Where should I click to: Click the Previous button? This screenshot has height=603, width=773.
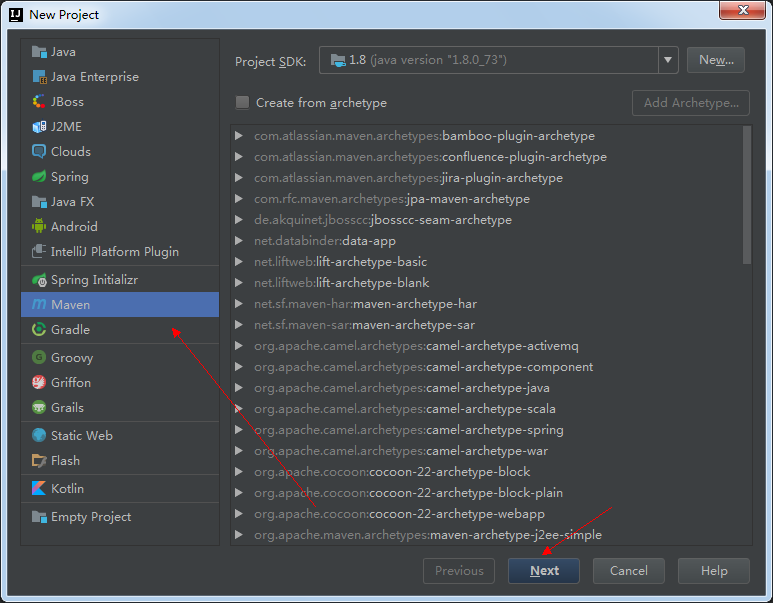[x=459, y=570]
